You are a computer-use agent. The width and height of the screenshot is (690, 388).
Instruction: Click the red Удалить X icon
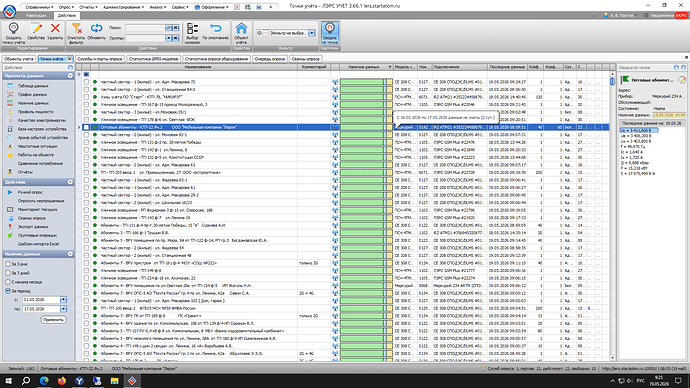[x=55, y=32]
